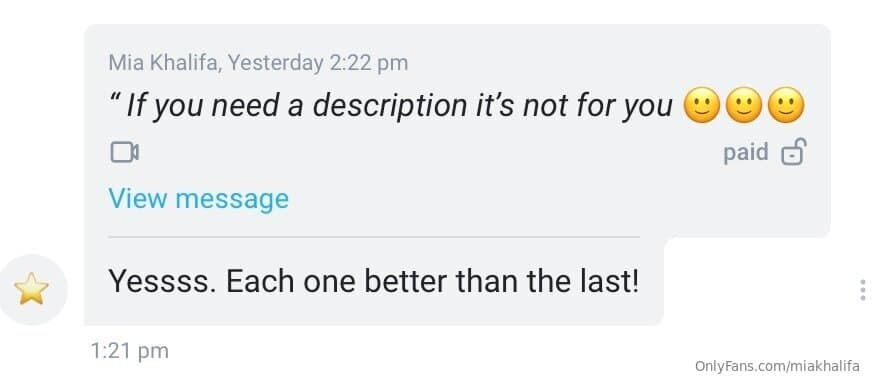The image size is (873, 388).
Task: Click the video camera attachment icon
Action: (124, 152)
